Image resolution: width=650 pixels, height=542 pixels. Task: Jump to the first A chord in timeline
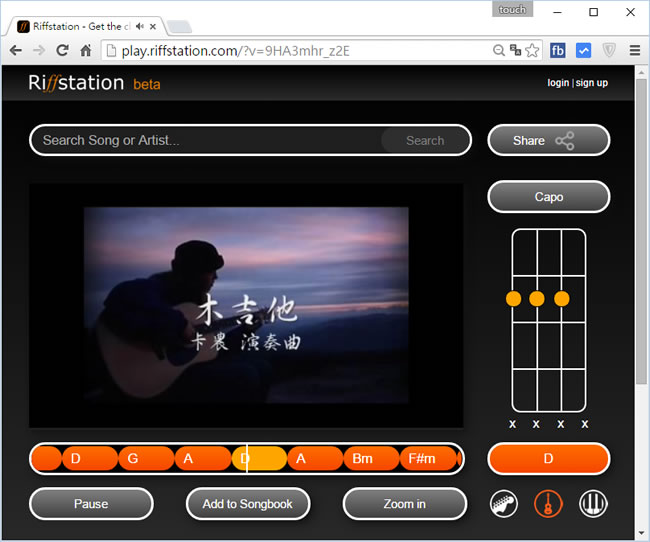coord(203,459)
